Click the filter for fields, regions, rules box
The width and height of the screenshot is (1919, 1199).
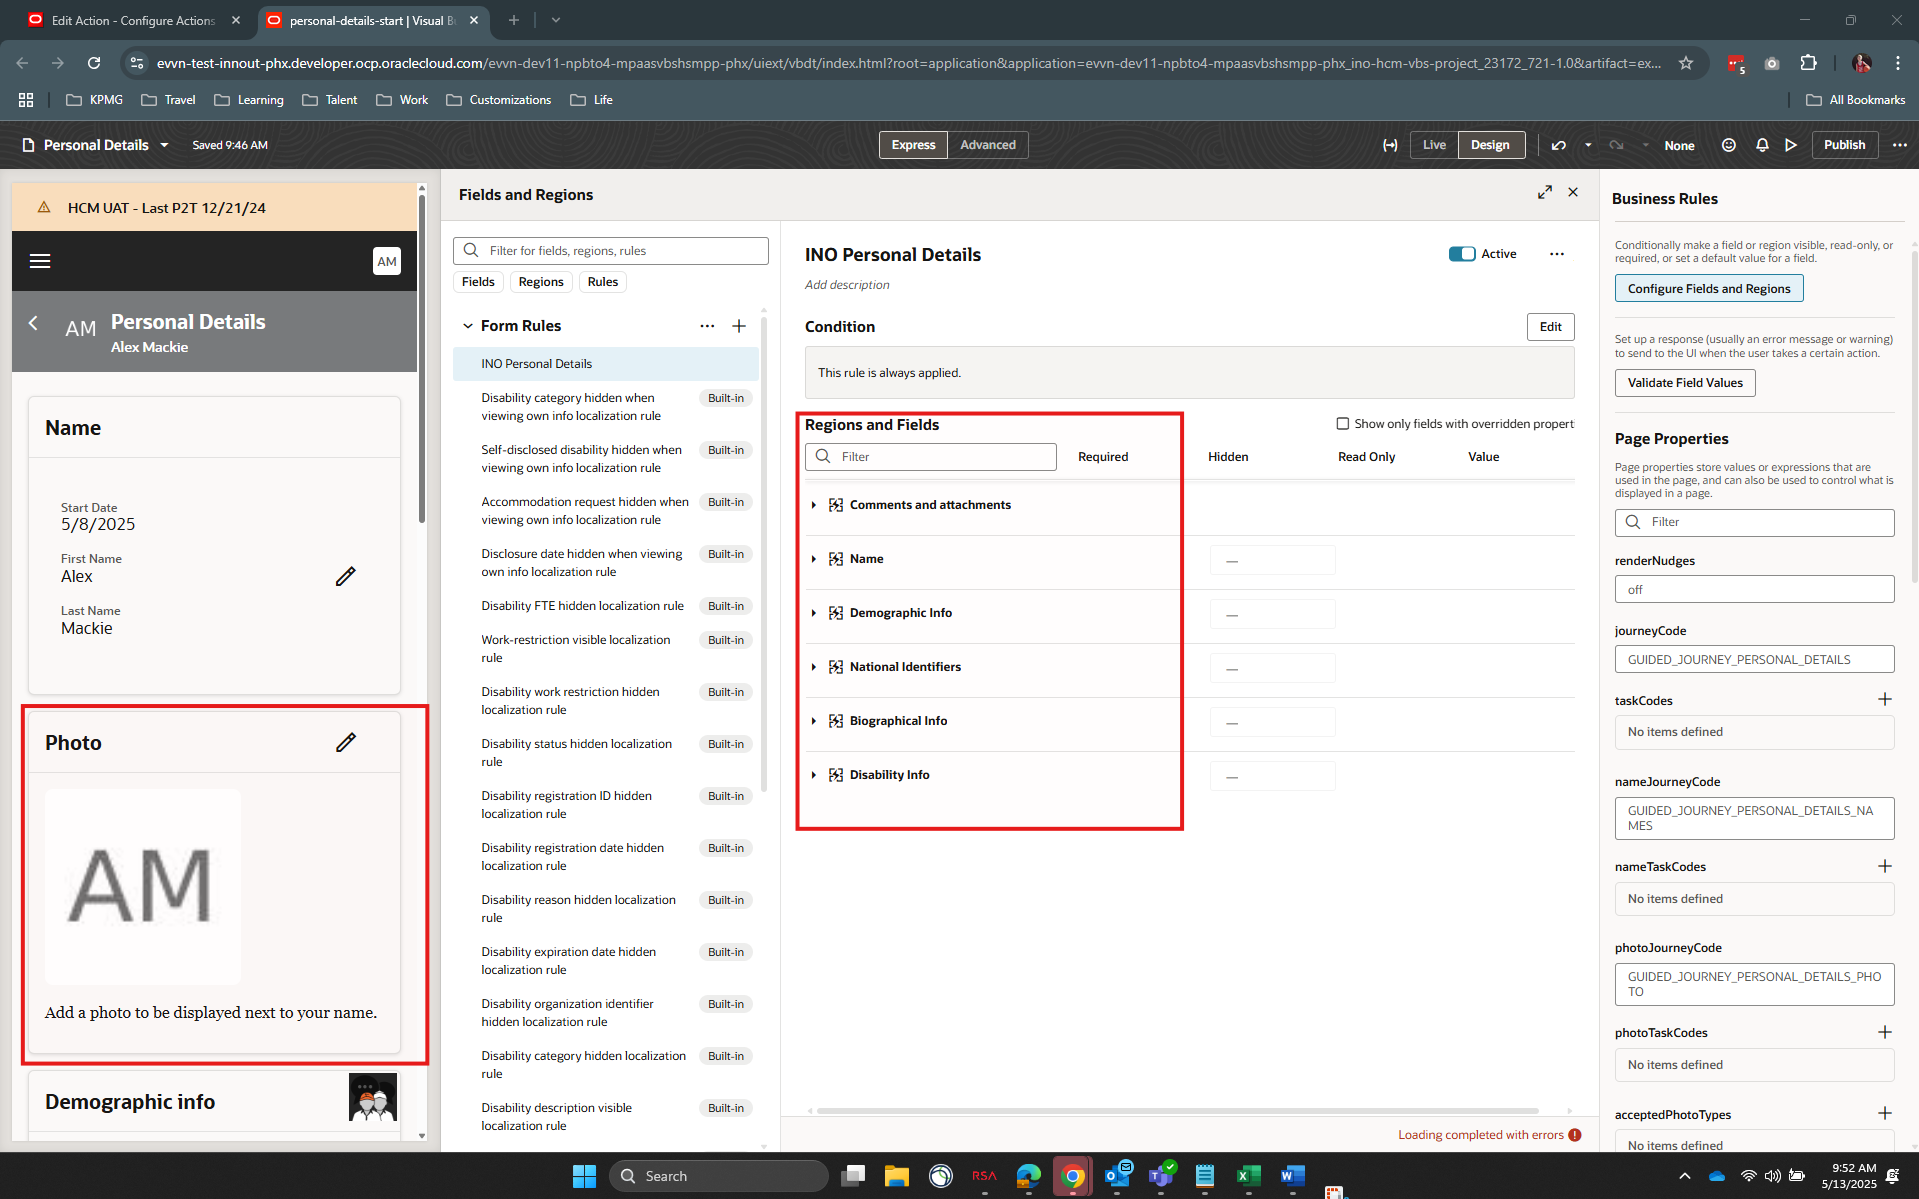(610, 251)
